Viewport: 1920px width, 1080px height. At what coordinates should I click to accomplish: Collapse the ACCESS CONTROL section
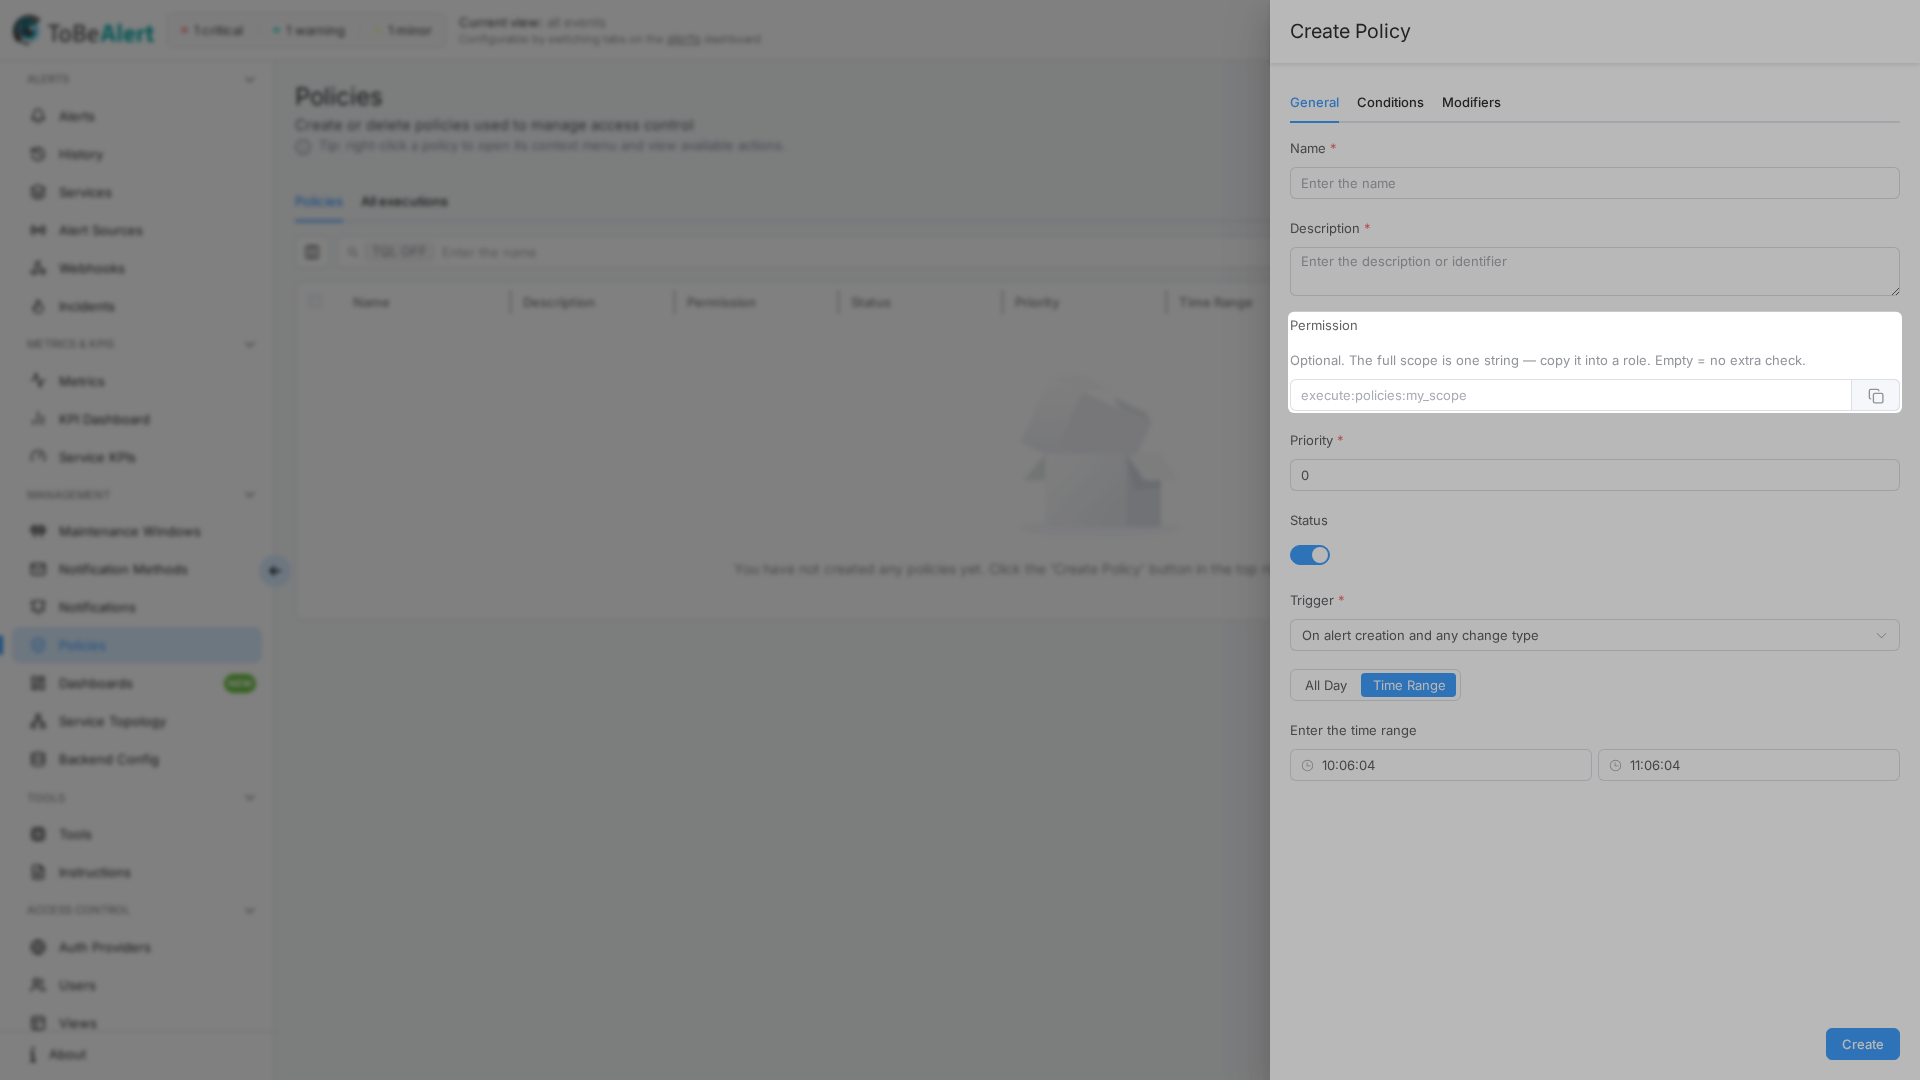[250, 911]
